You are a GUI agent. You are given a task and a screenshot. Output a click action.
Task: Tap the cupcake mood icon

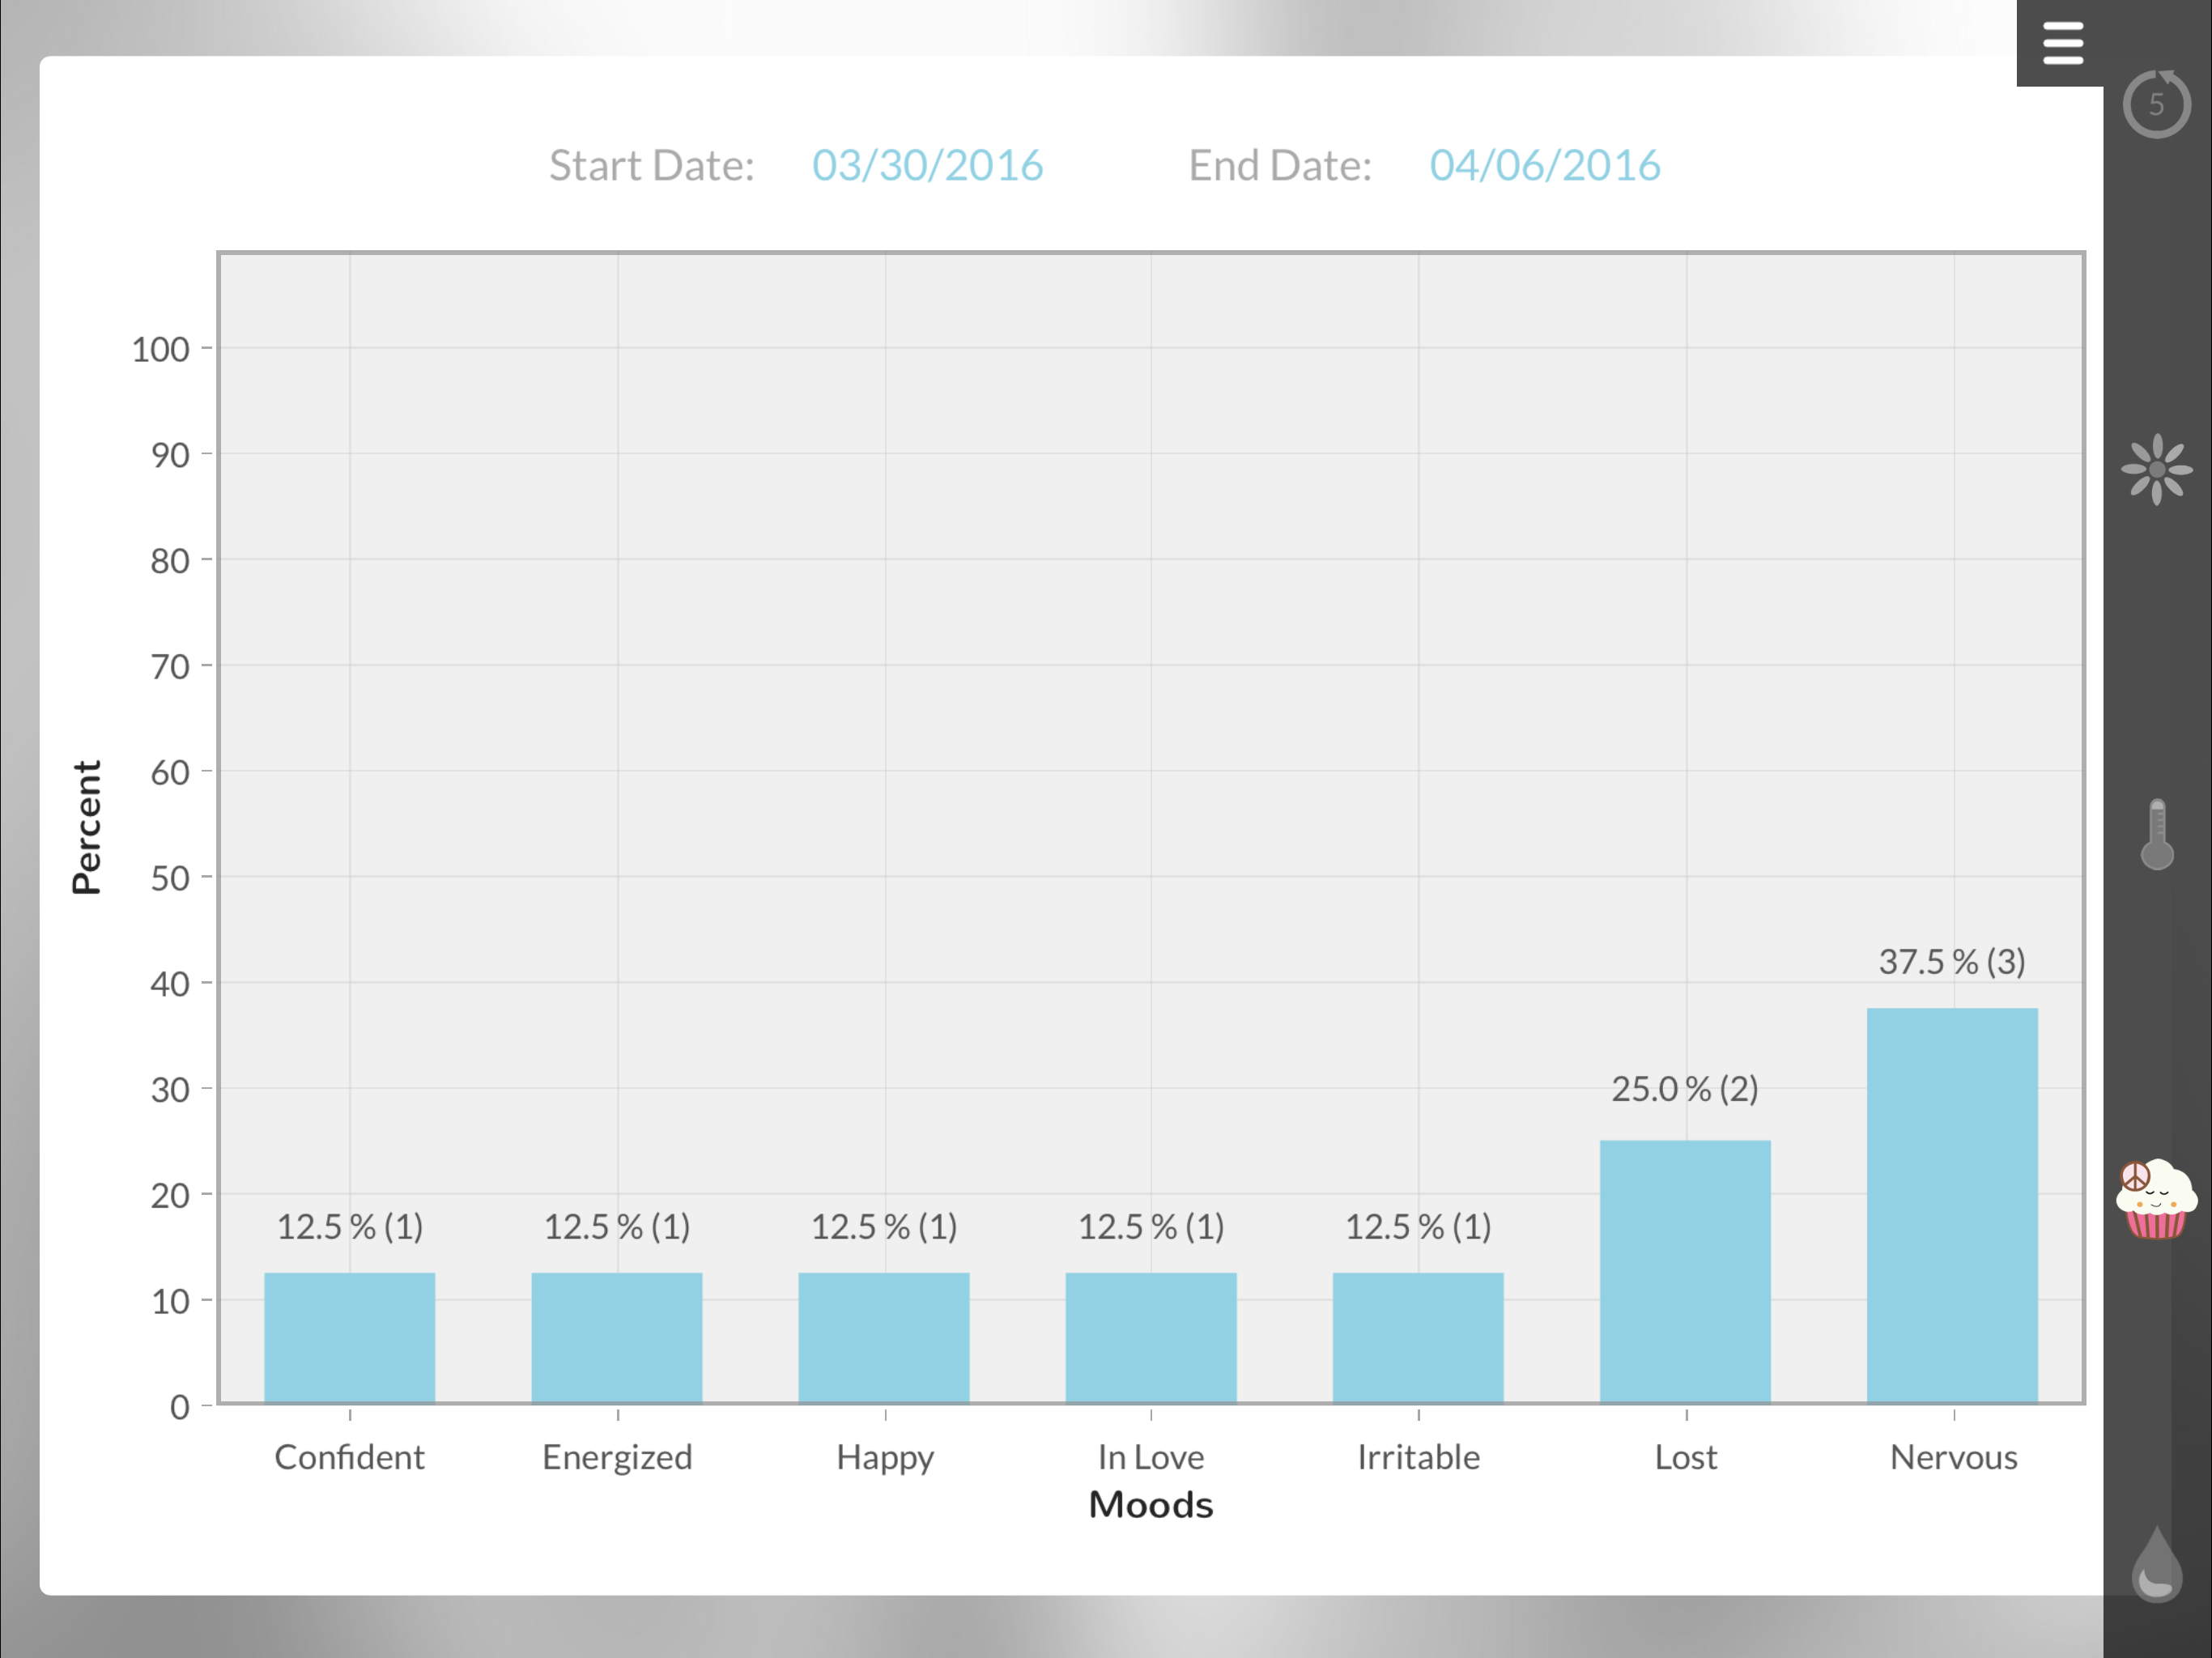(2156, 1199)
